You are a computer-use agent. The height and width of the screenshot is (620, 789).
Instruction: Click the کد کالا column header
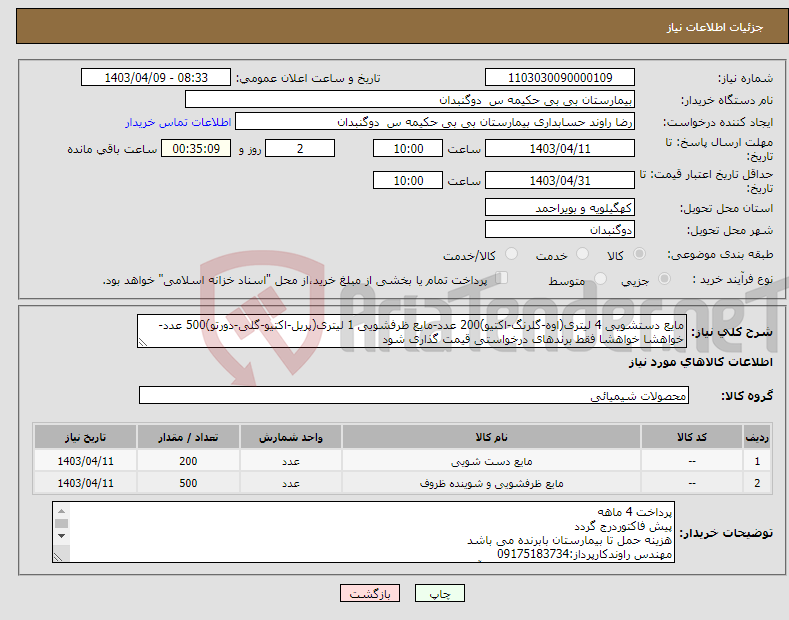point(692,437)
